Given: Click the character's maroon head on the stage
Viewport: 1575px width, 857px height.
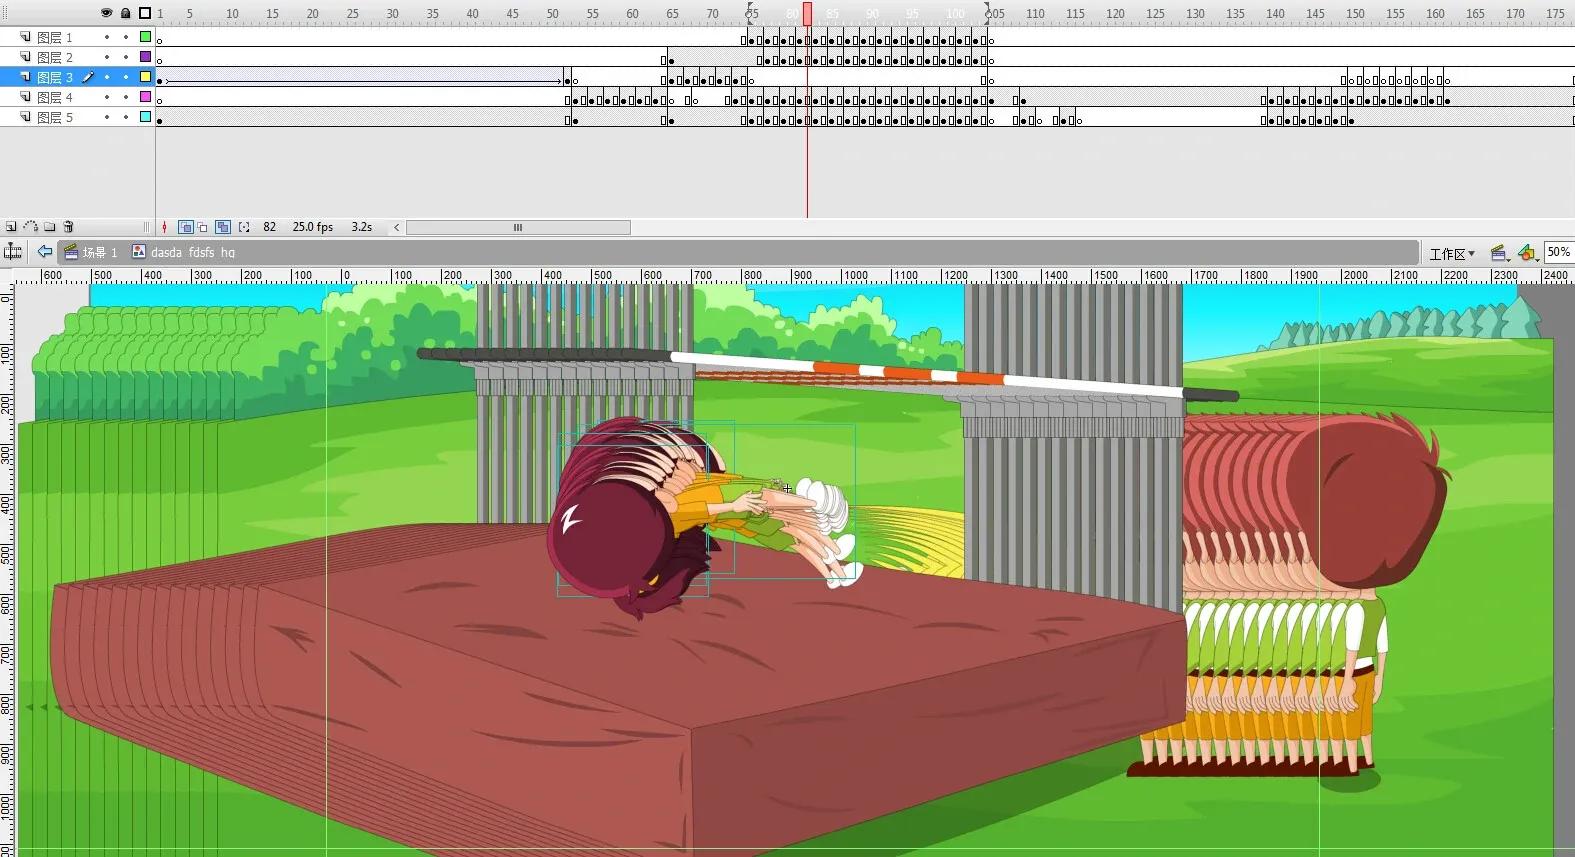Looking at the screenshot, I should (x=610, y=540).
